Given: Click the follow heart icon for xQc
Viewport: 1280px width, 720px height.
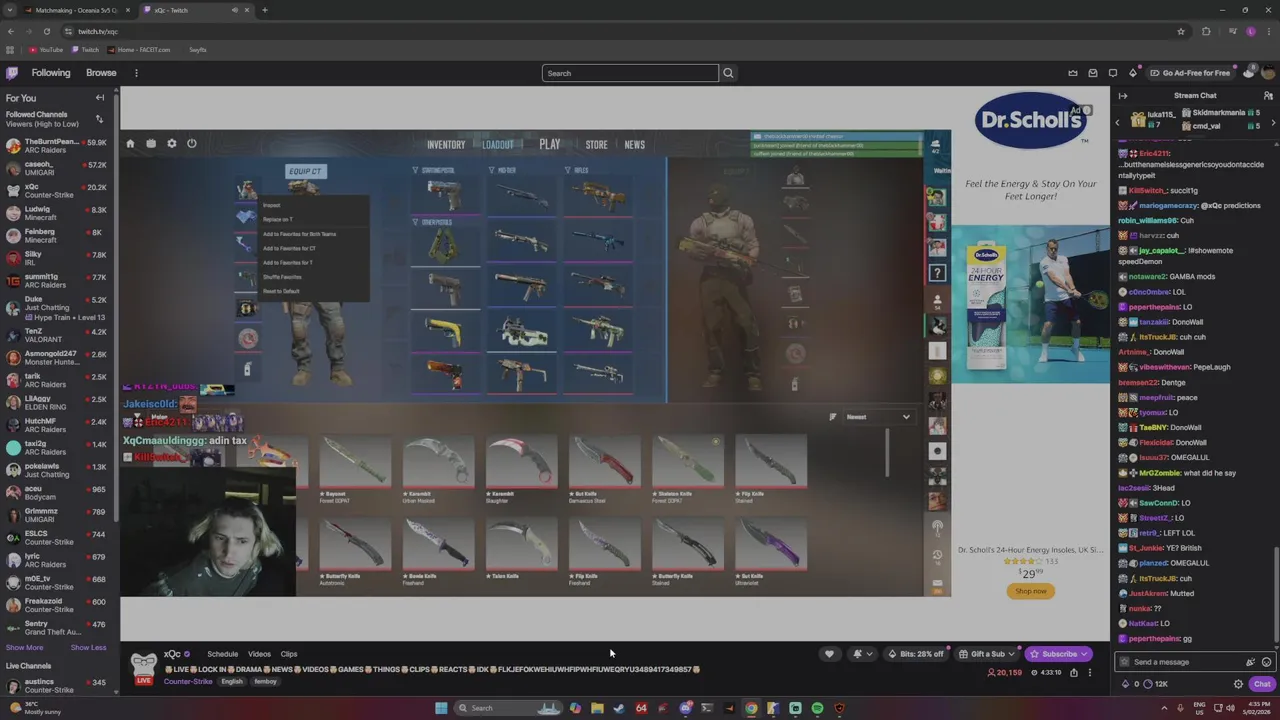Looking at the screenshot, I should coord(829,654).
